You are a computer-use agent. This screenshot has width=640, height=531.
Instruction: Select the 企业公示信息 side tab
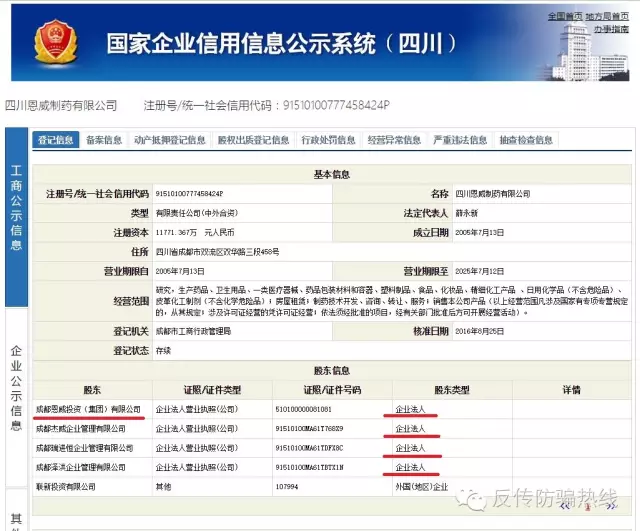[x=16, y=398]
